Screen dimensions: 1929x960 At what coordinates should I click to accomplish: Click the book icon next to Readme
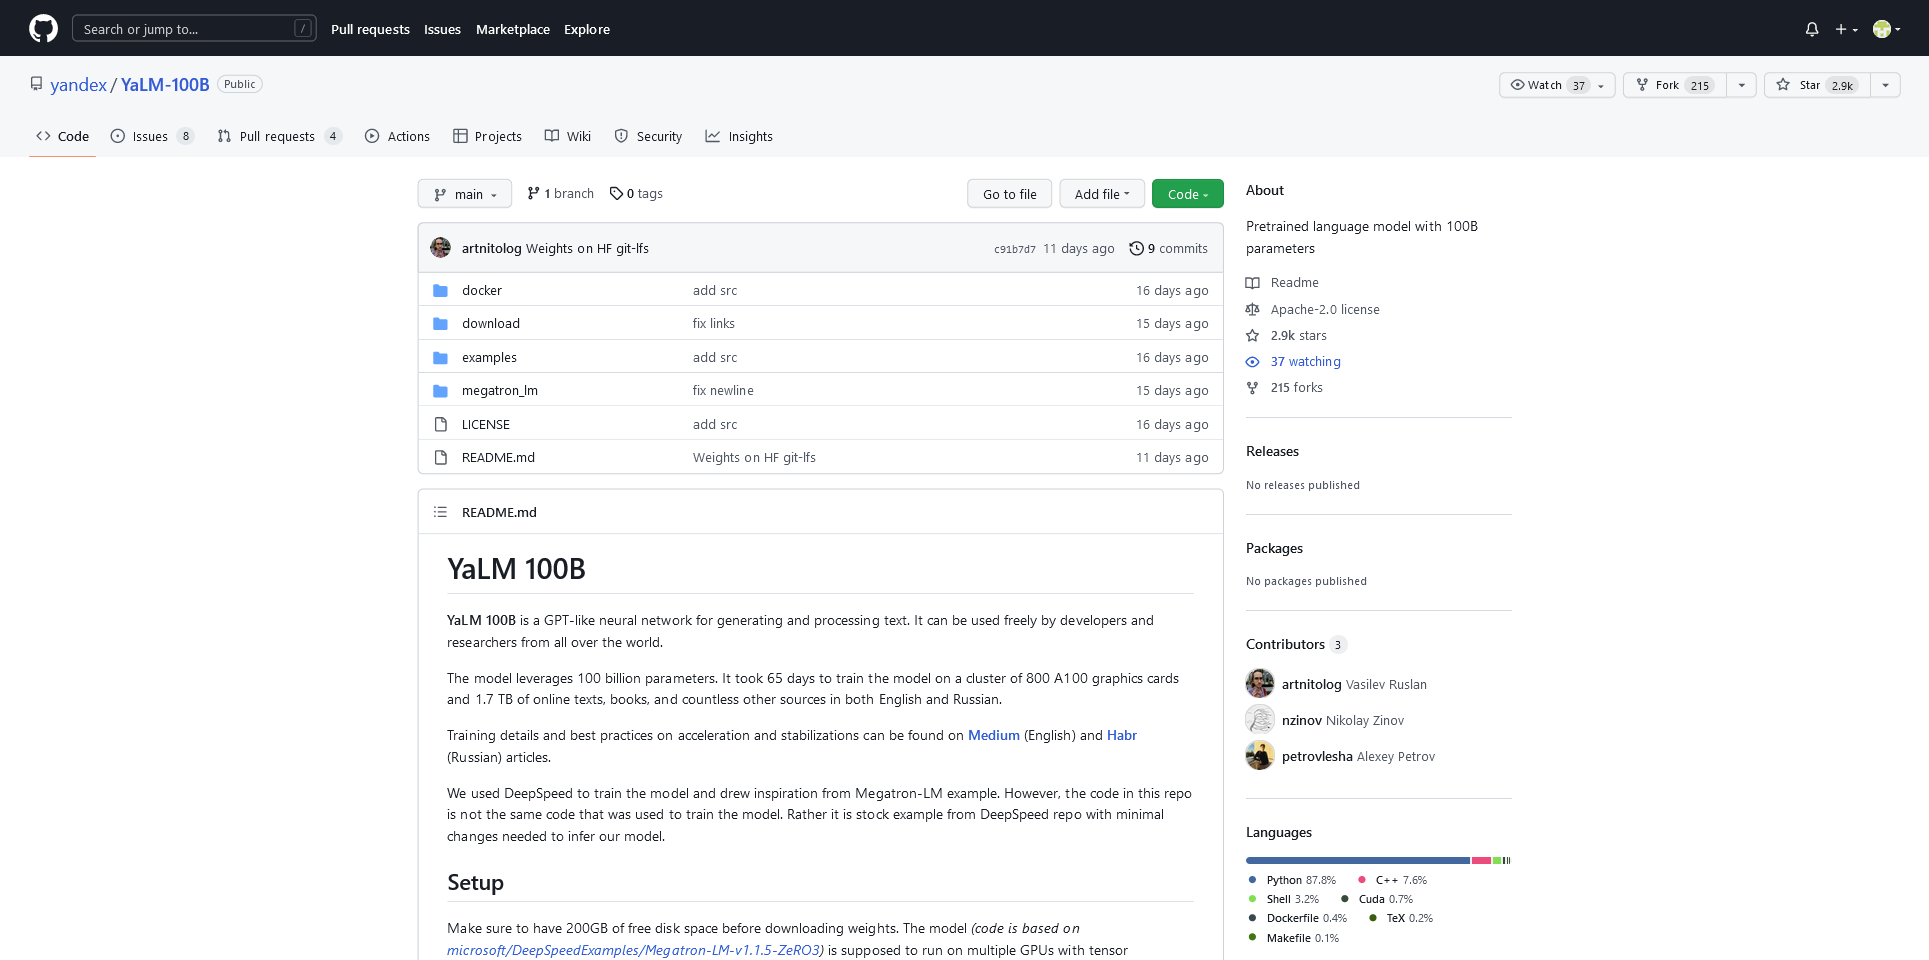[x=1252, y=283]
